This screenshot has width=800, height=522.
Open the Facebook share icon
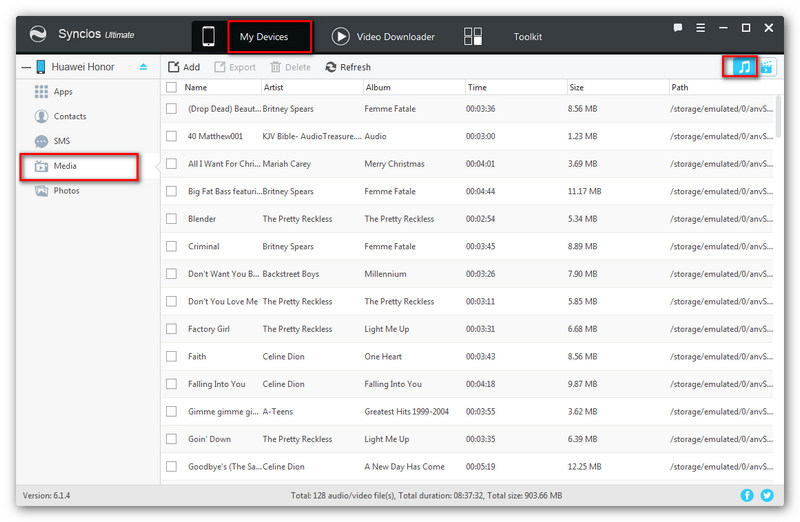coord(747,495)
